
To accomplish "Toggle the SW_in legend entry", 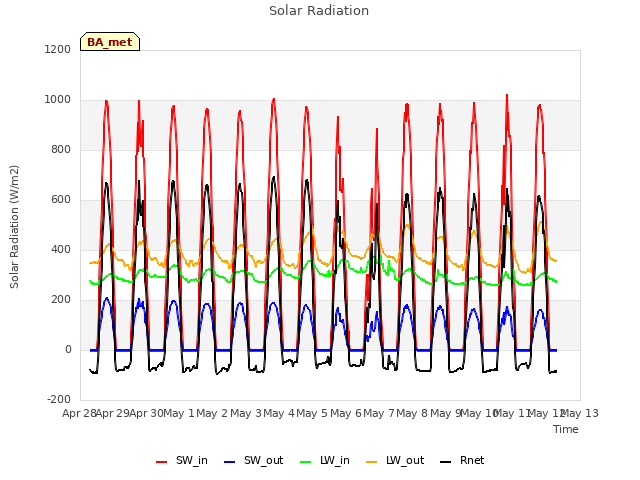I will (182, 461).
